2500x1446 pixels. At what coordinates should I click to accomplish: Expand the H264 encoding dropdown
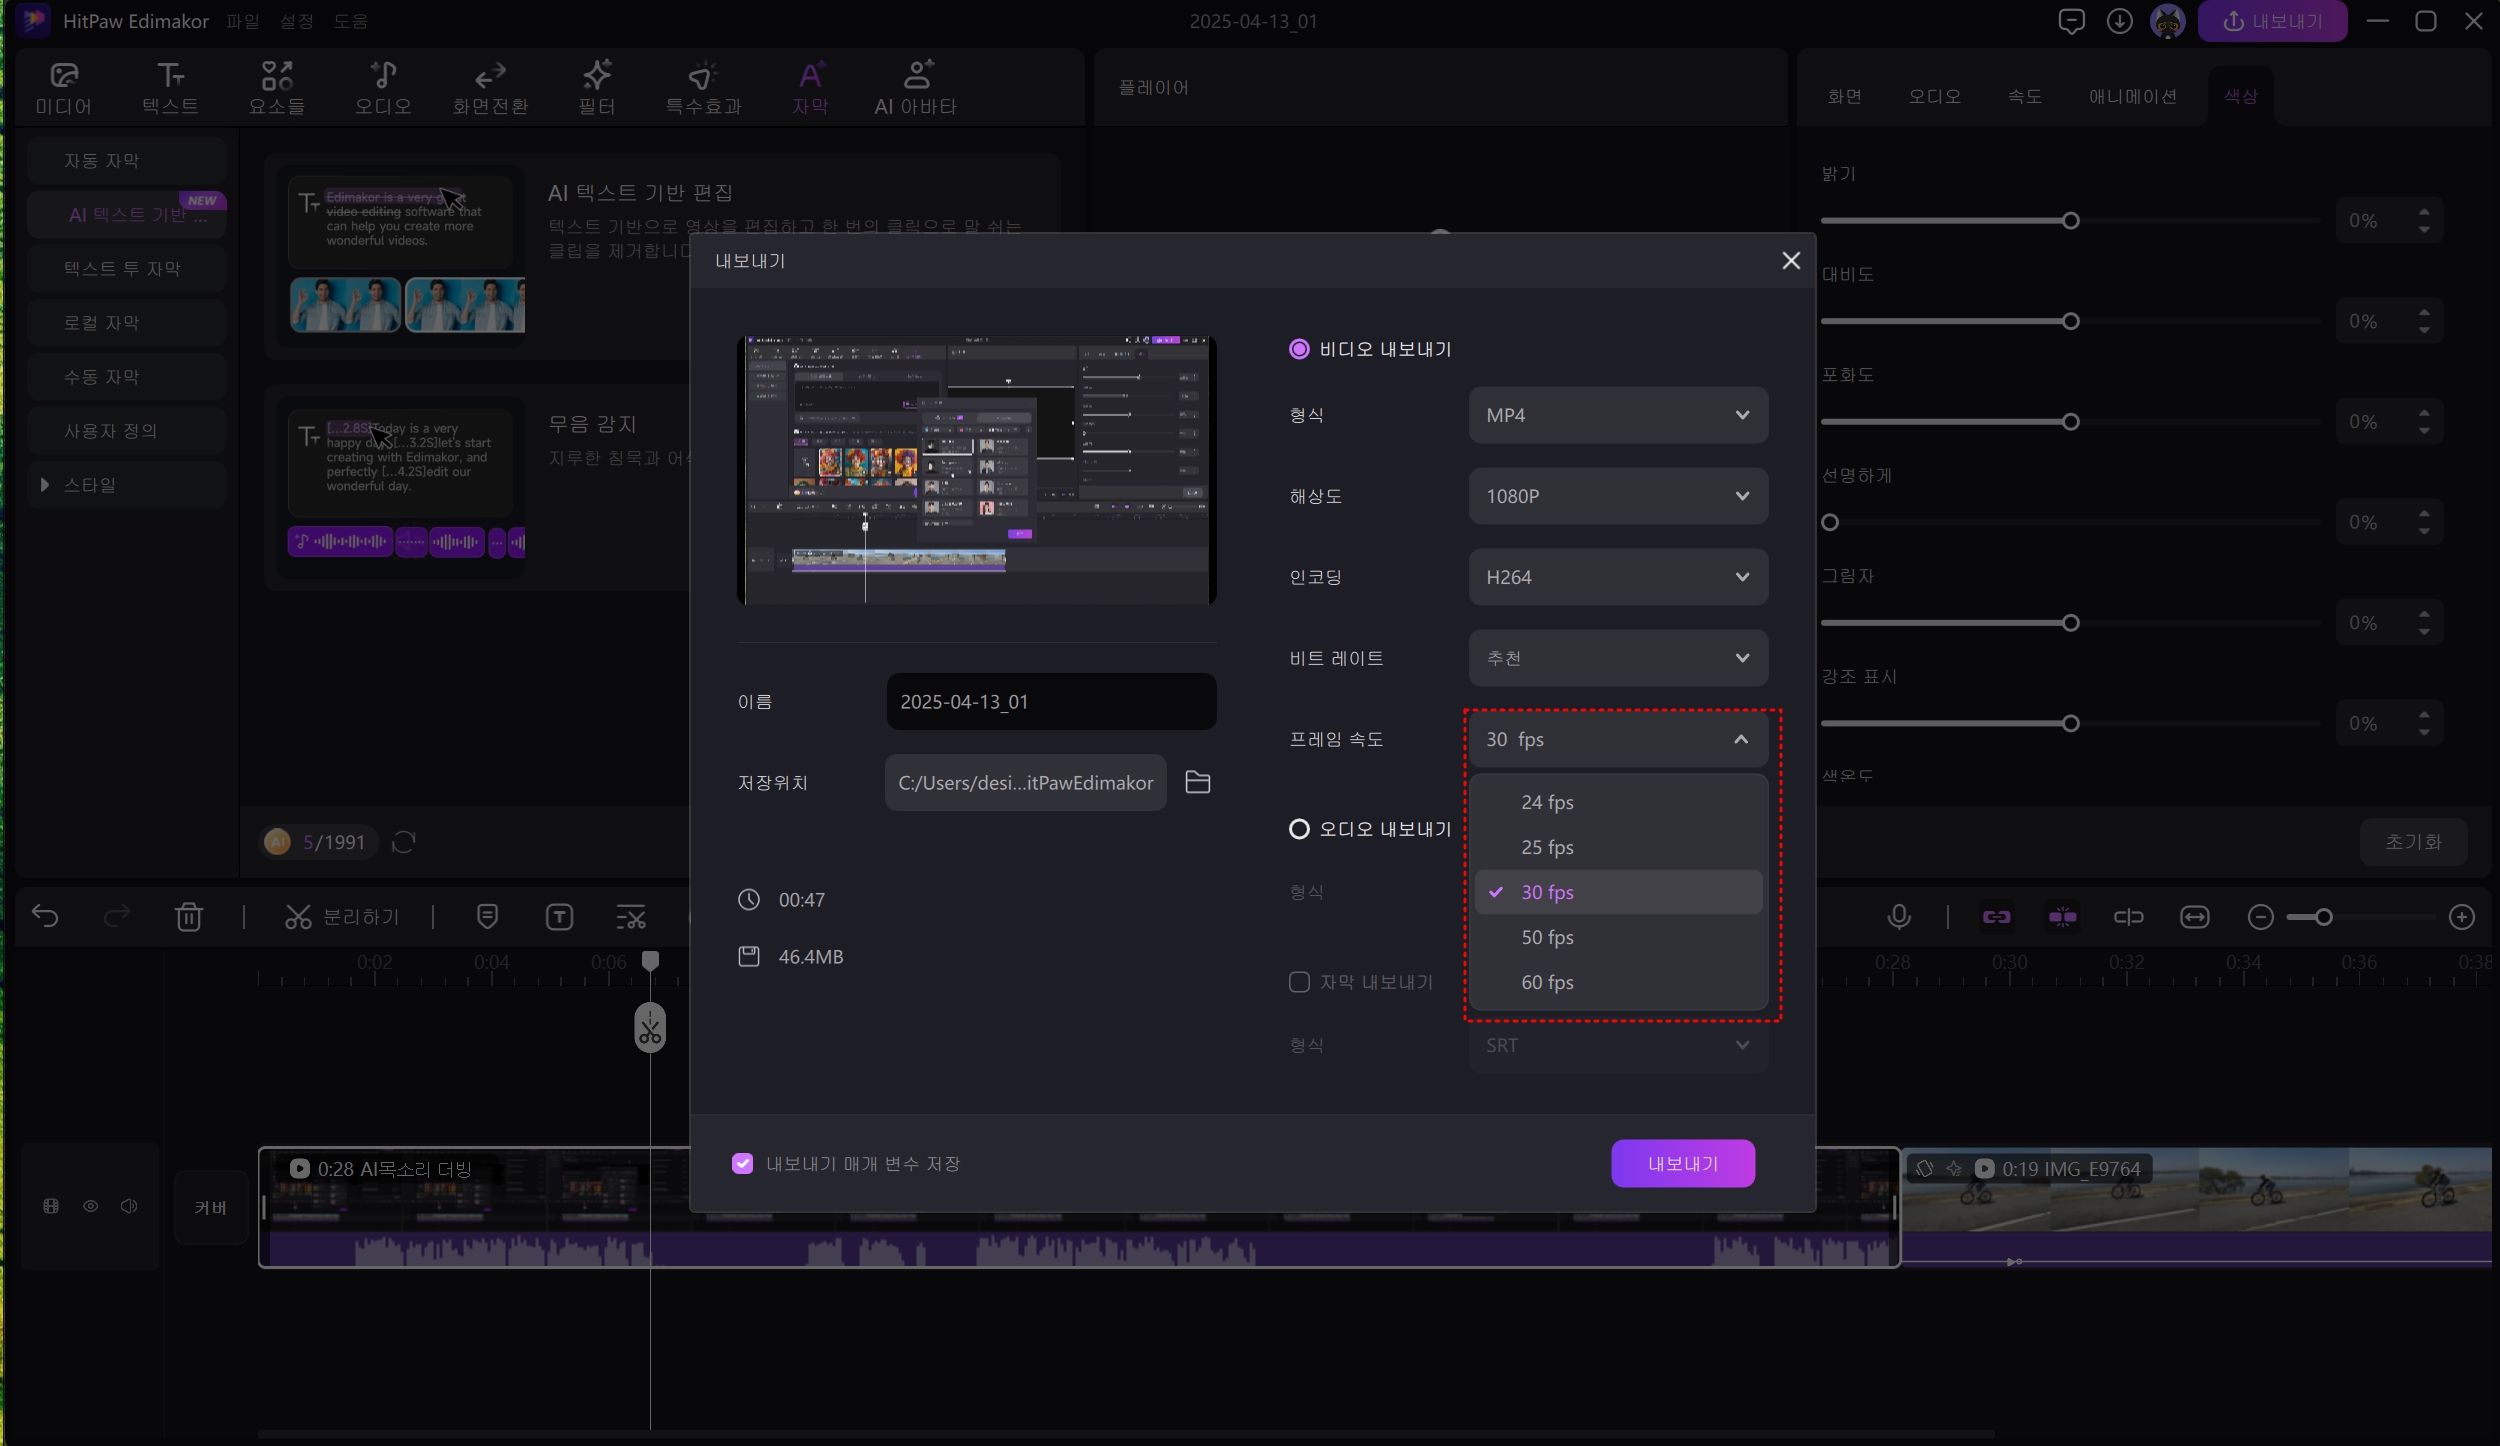tap(1617, 577)
